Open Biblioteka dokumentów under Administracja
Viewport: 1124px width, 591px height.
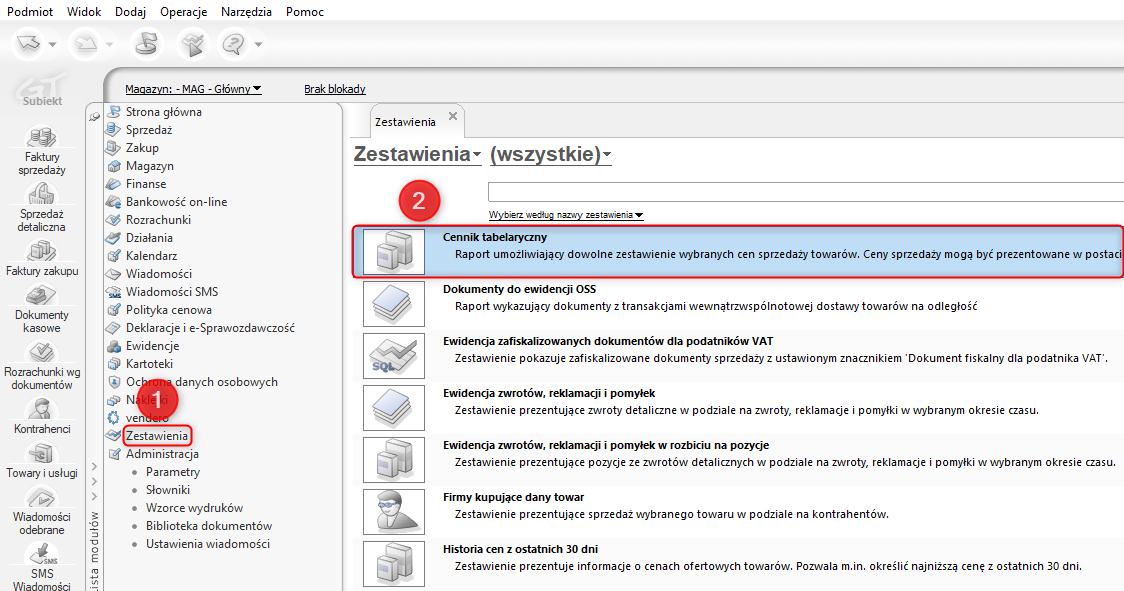tap(209, 526)
